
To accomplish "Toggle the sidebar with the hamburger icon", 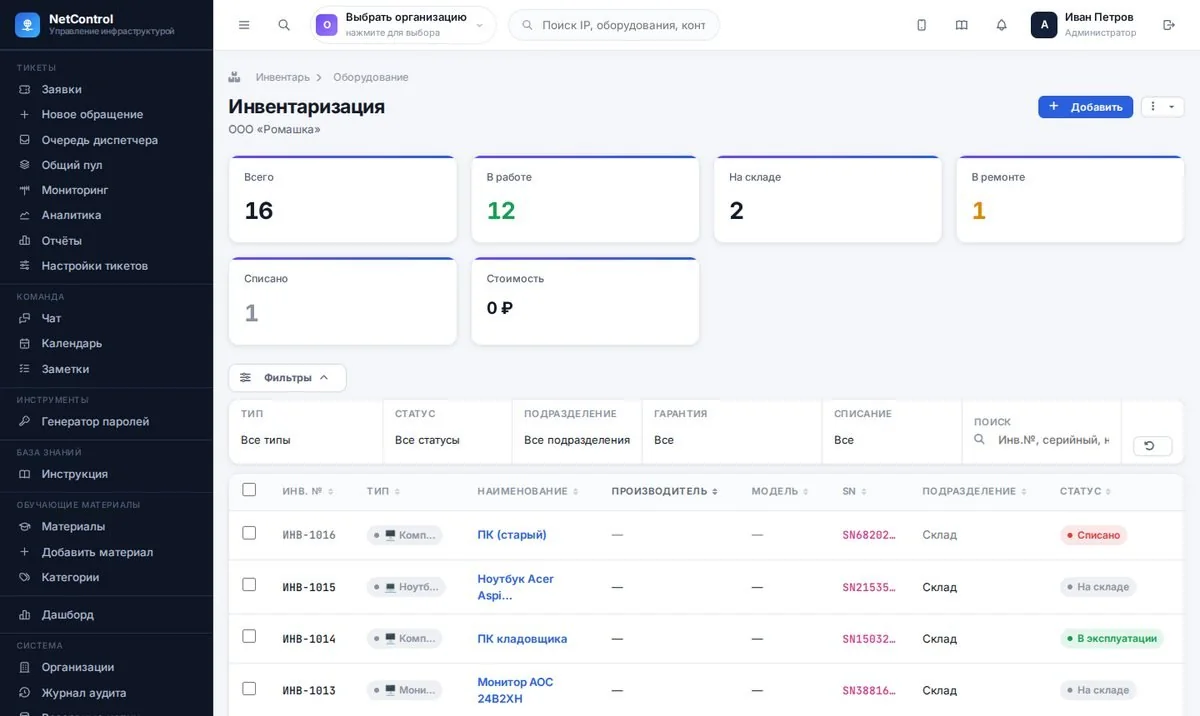I will point(244,25).
